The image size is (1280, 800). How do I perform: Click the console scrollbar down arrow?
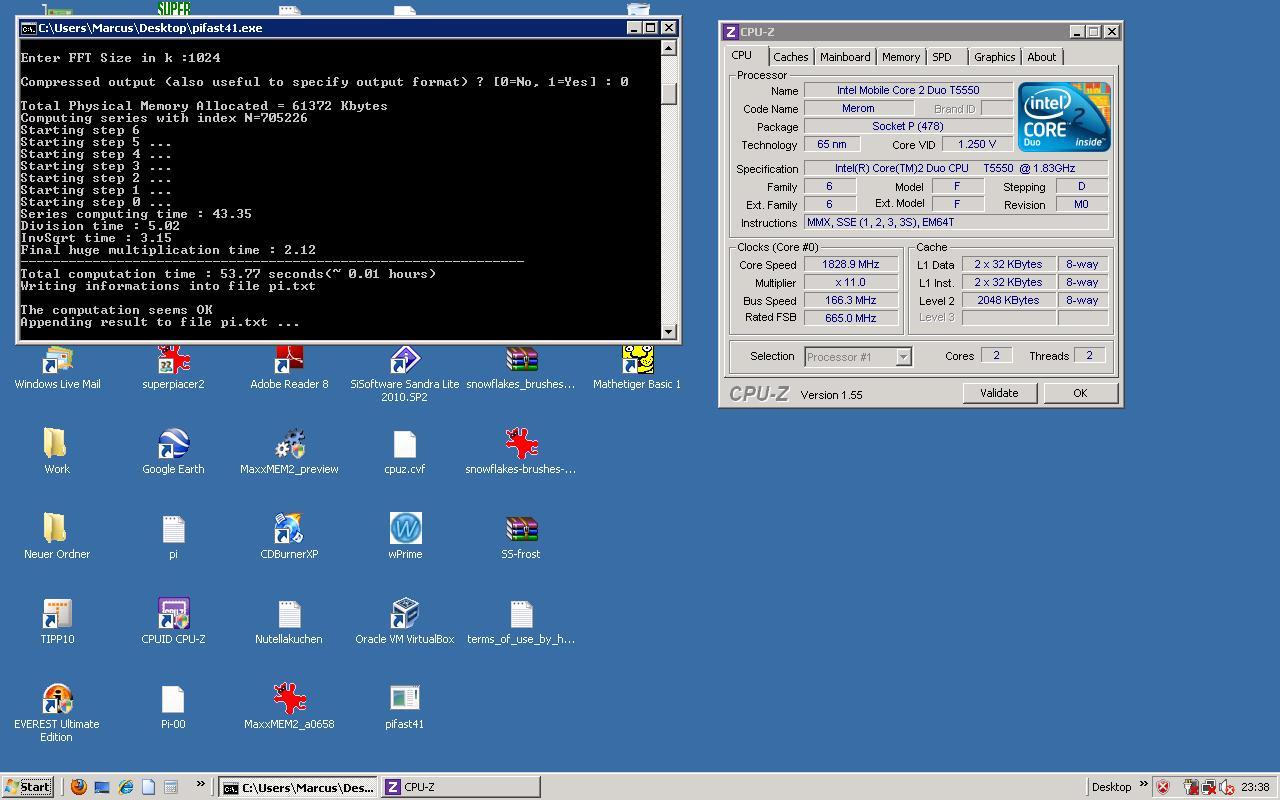click(x=669, y=331)
